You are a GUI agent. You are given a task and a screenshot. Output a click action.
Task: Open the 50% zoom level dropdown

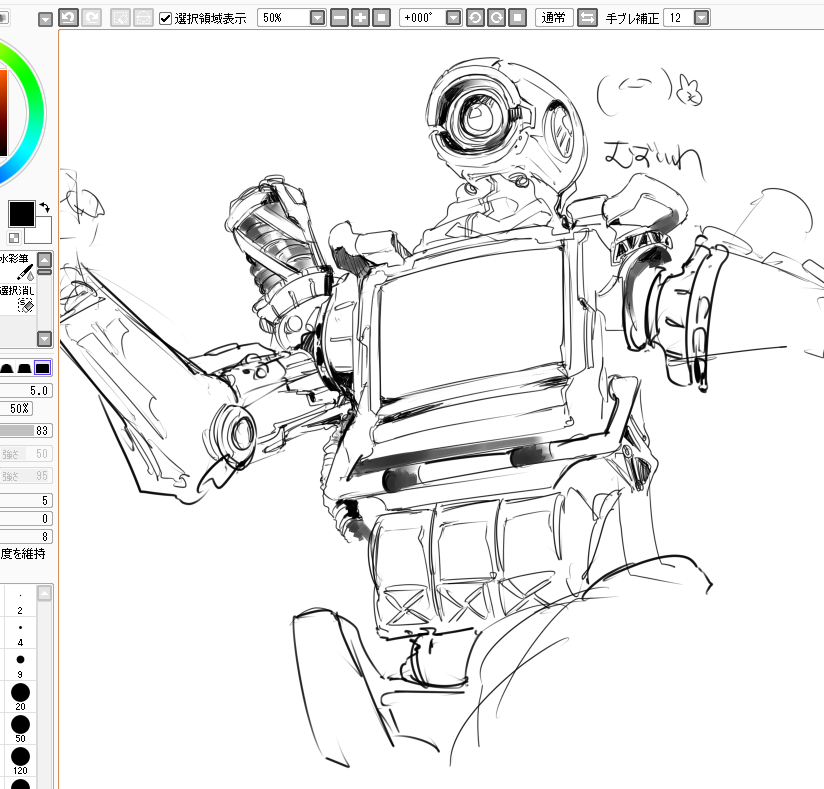tap(317, 18)
